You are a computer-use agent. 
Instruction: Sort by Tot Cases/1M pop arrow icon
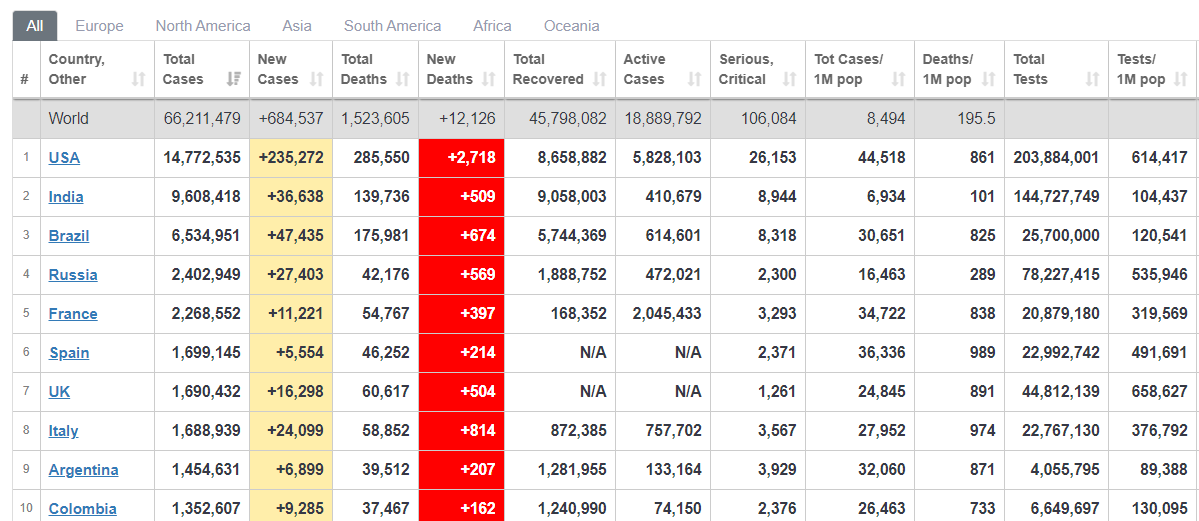(x=898, y=79)
